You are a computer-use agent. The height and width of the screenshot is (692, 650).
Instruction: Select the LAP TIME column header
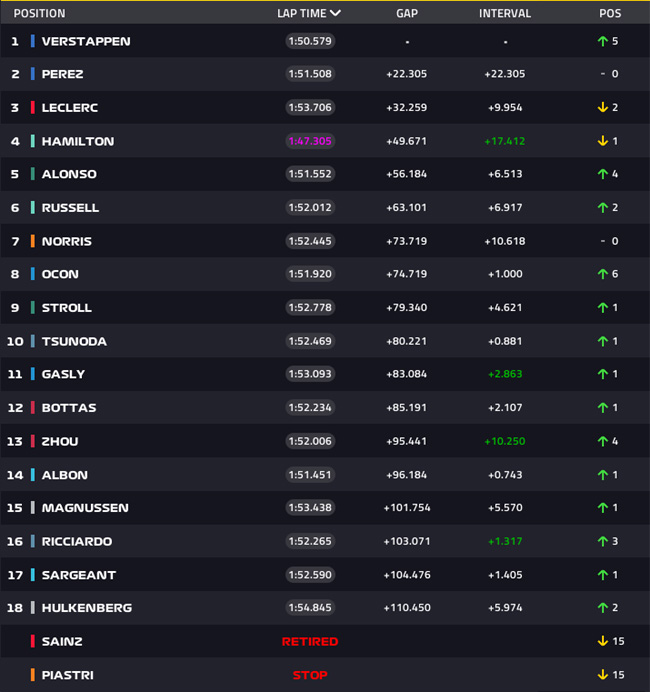302,13
